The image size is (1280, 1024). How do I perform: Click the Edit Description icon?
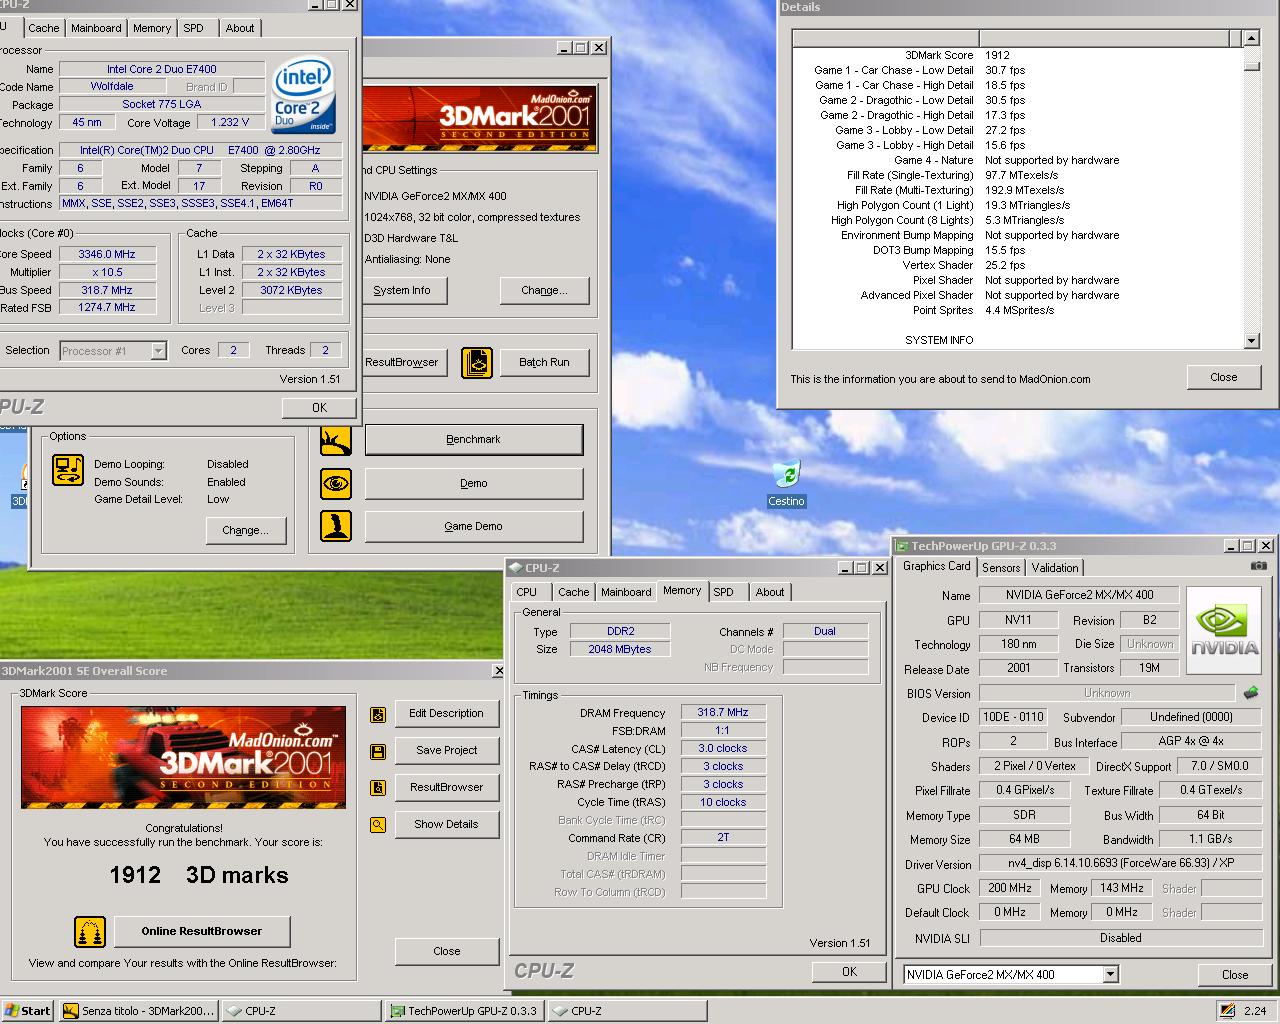pos(378,714)
